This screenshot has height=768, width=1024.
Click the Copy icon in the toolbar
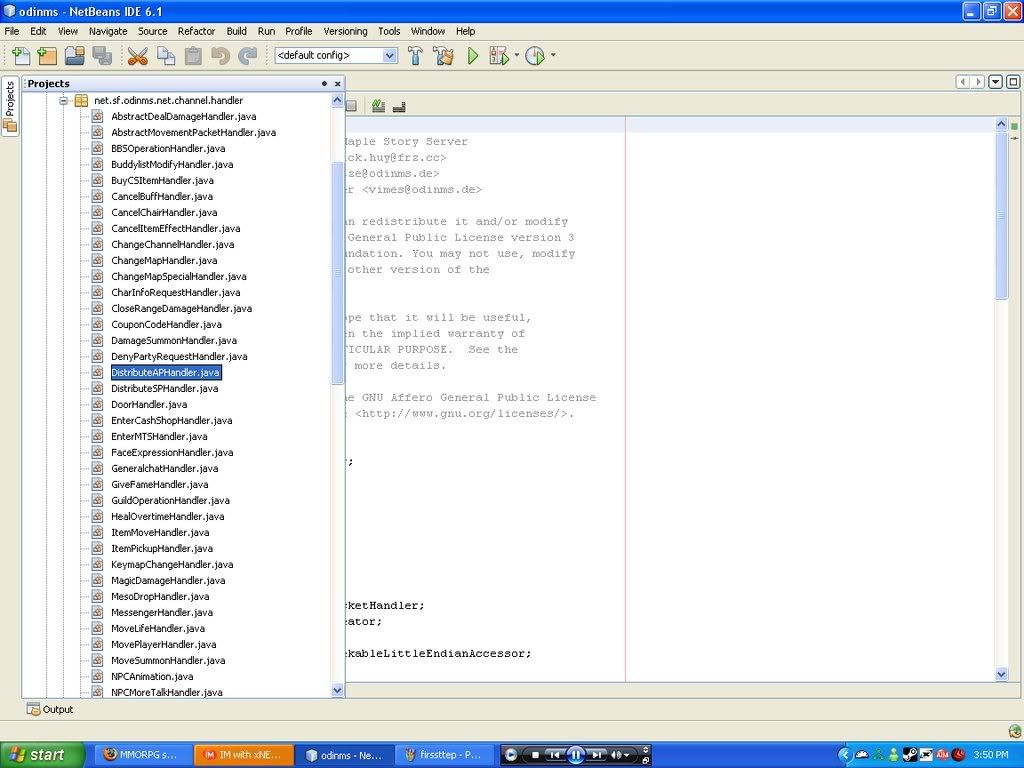click(x=165, y=56)
